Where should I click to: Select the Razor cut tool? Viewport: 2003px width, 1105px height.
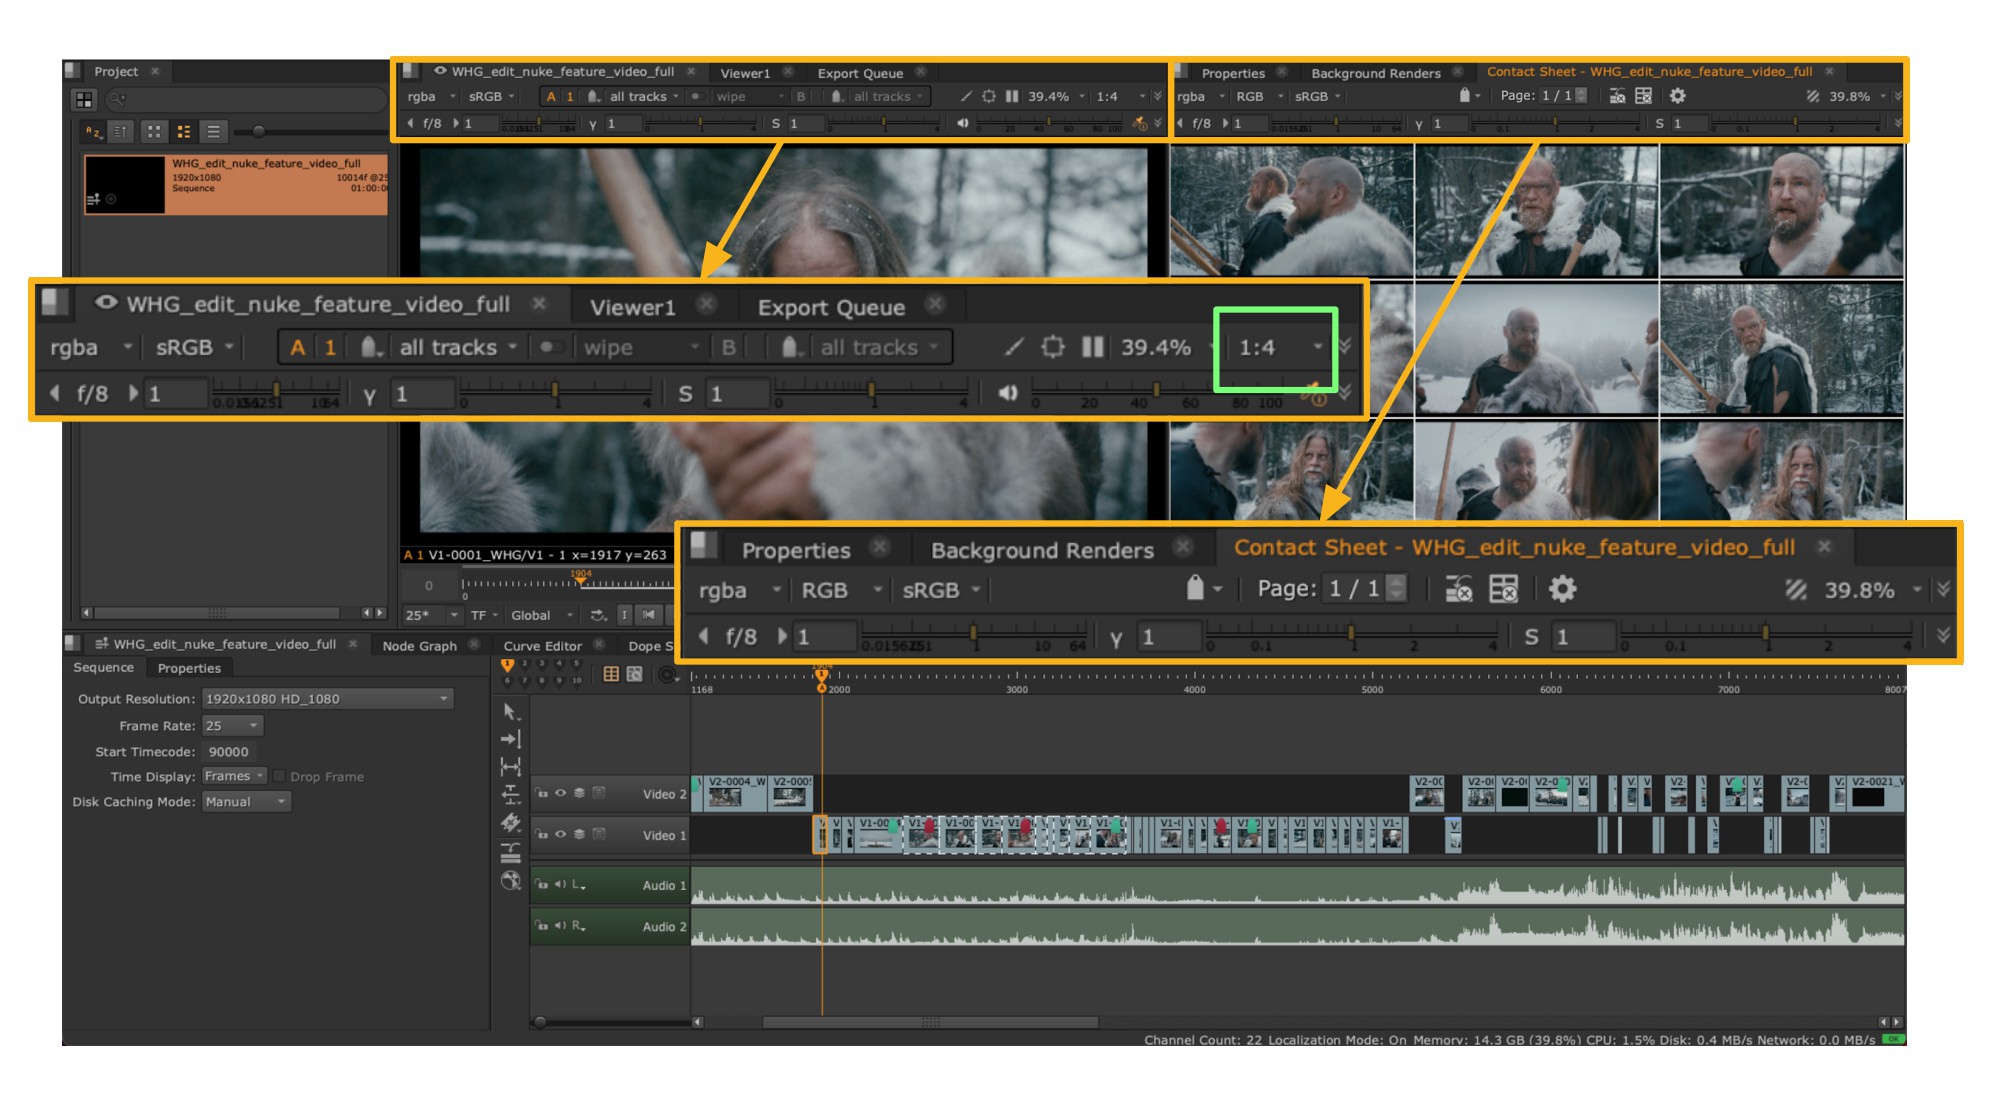[510, 823]
